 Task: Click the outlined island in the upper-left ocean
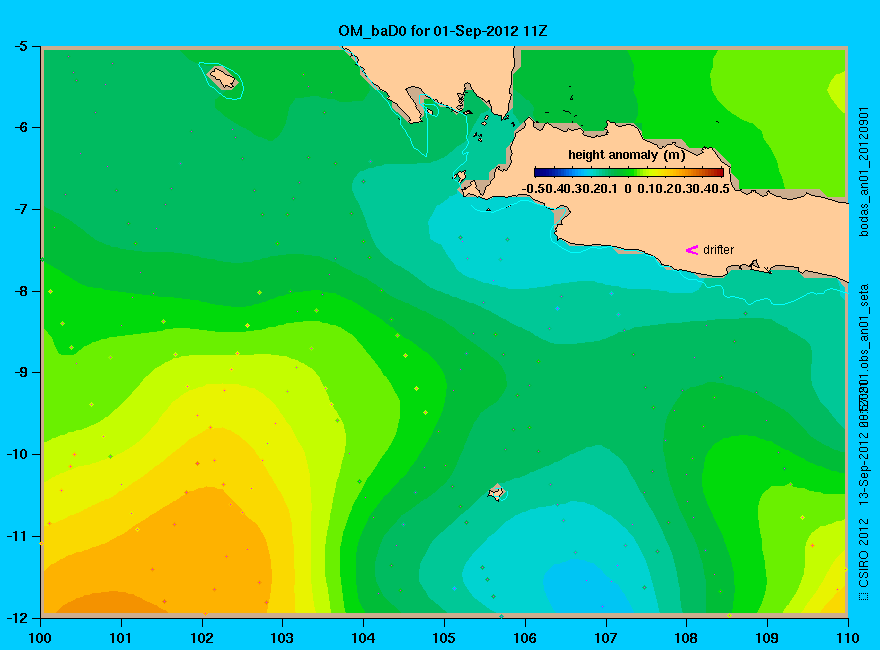click(x=223, y=77)
